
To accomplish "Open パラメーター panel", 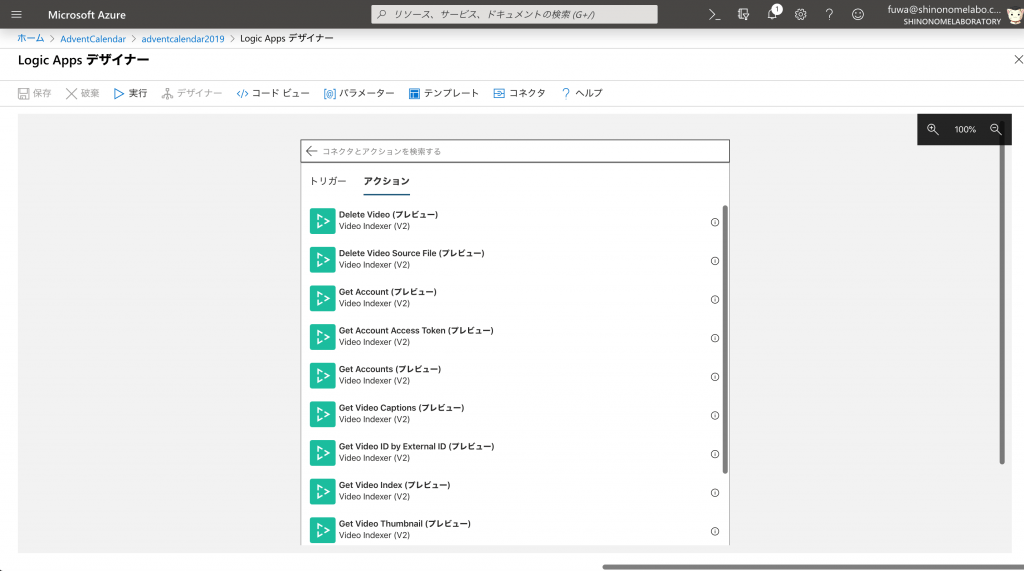I will 359,93.
